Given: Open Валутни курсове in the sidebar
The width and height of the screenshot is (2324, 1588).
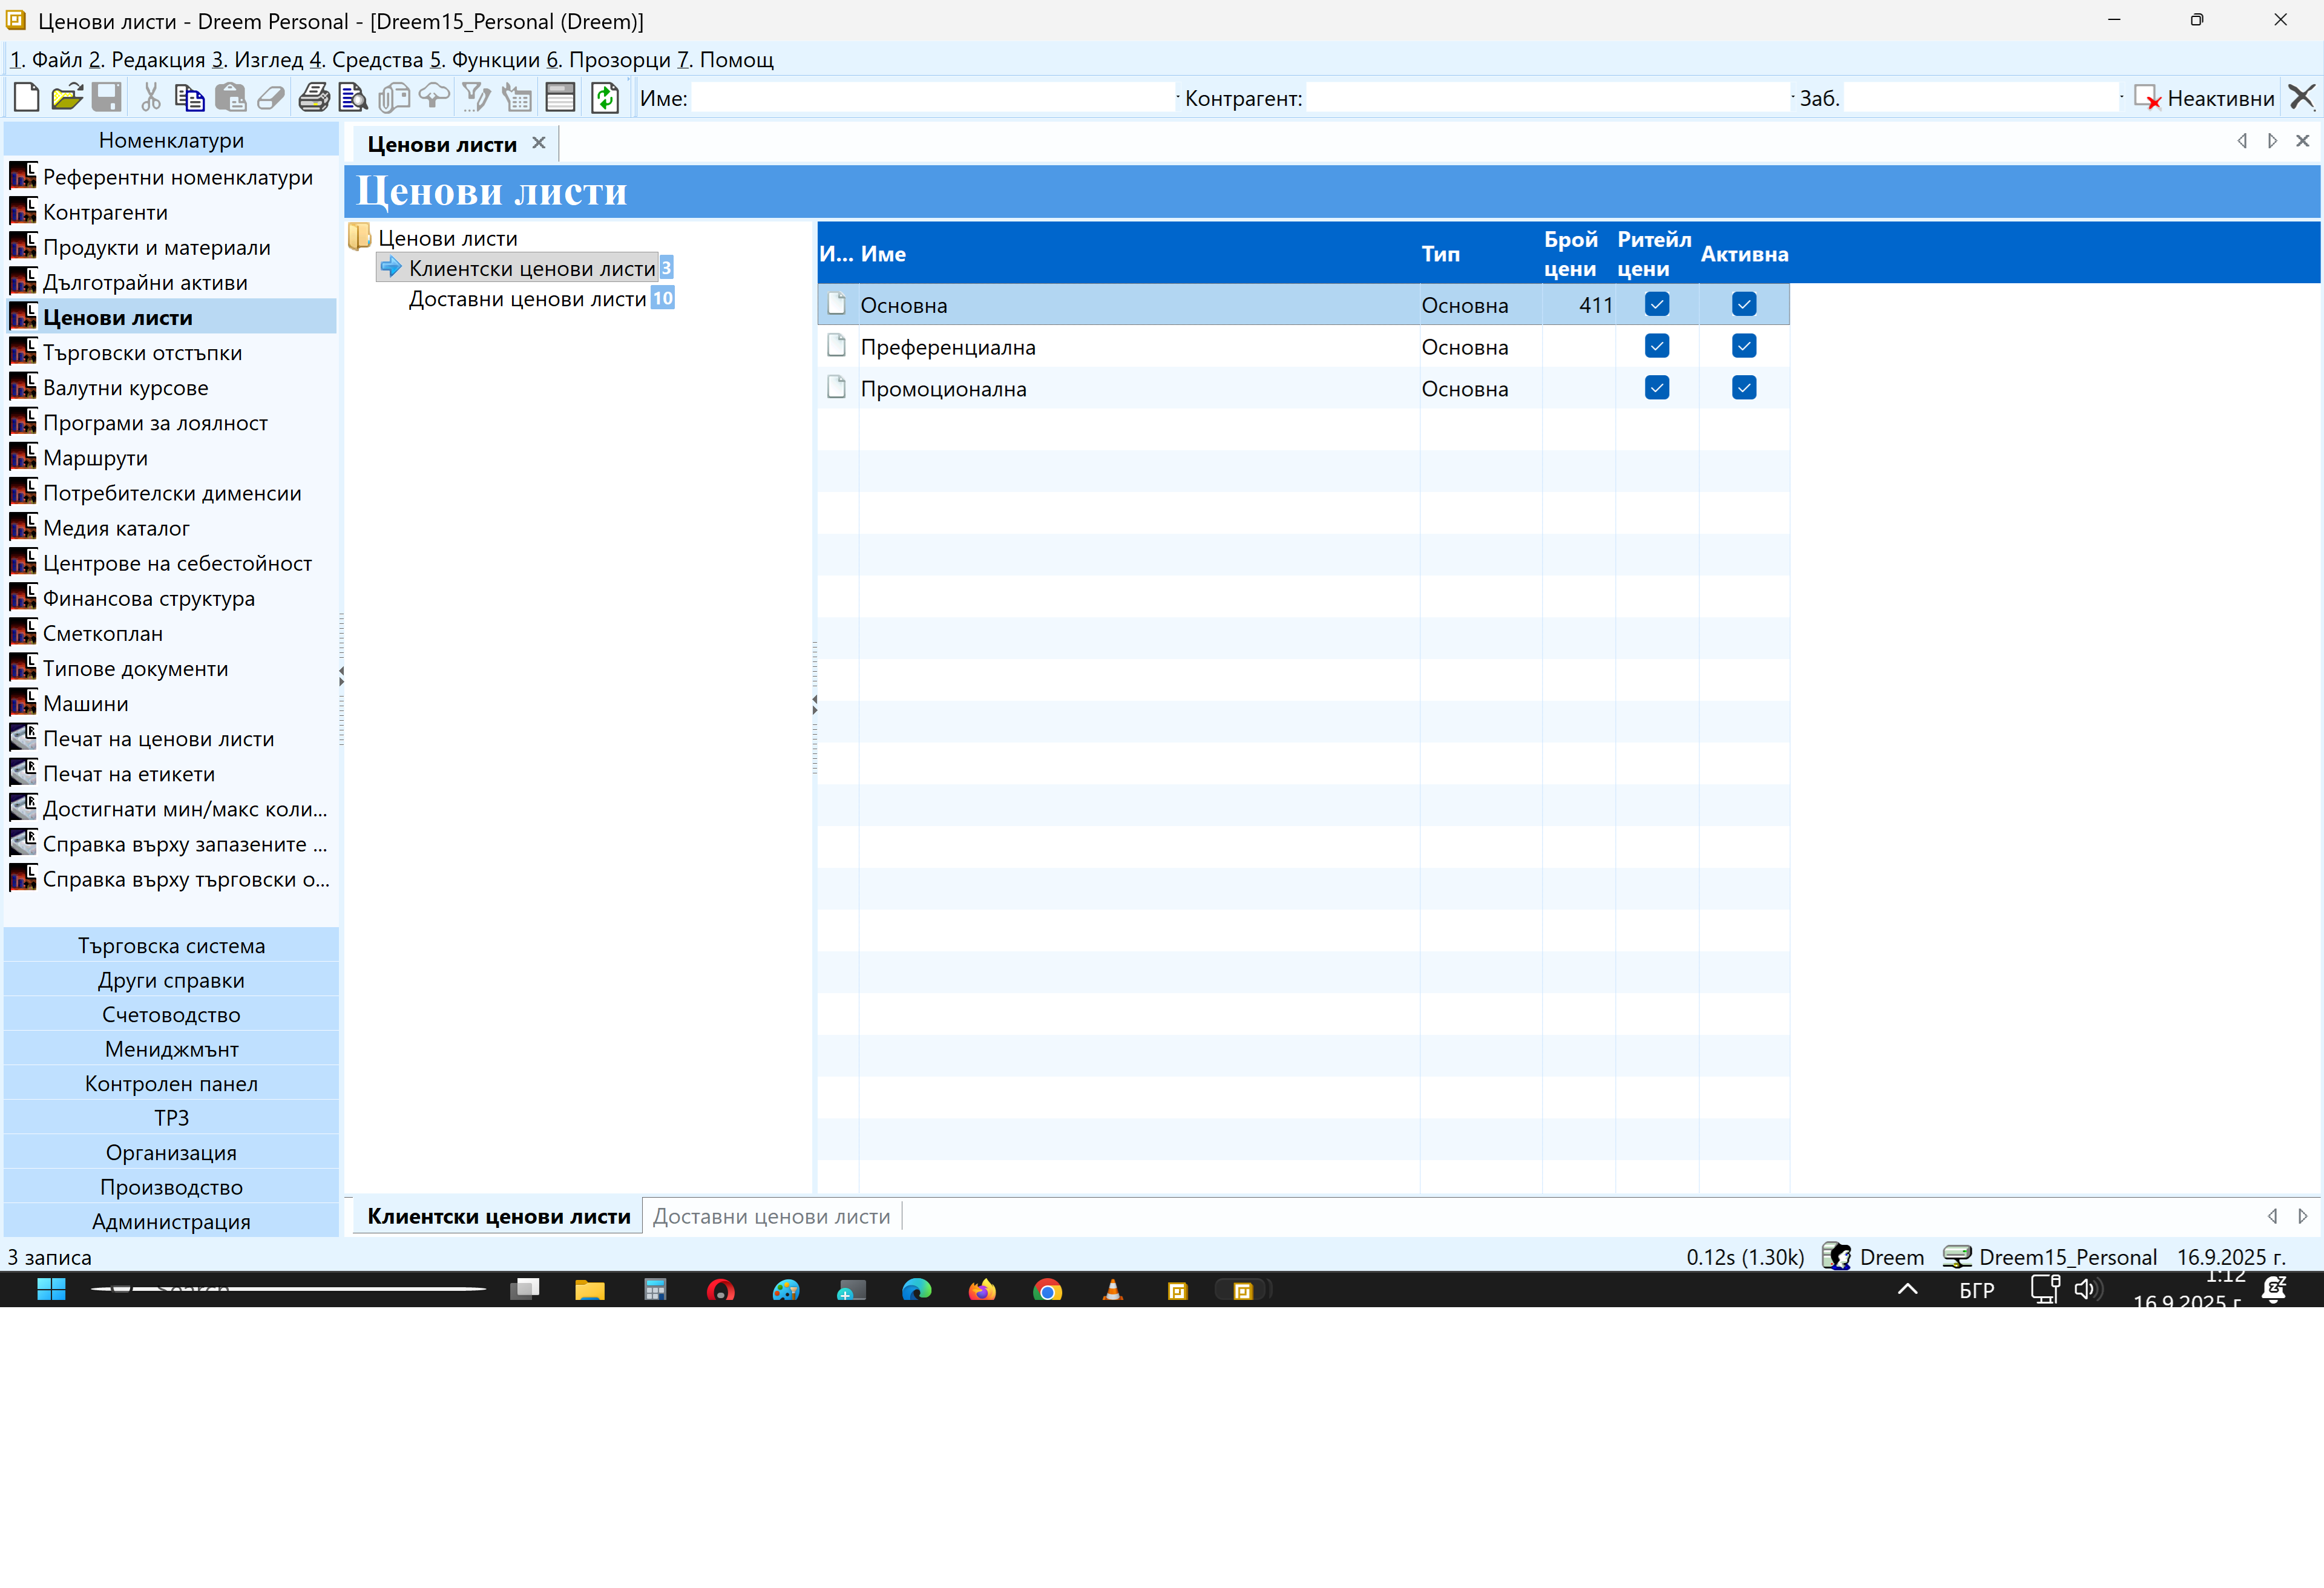Looking at the screenshot, I should pos(125,388).
